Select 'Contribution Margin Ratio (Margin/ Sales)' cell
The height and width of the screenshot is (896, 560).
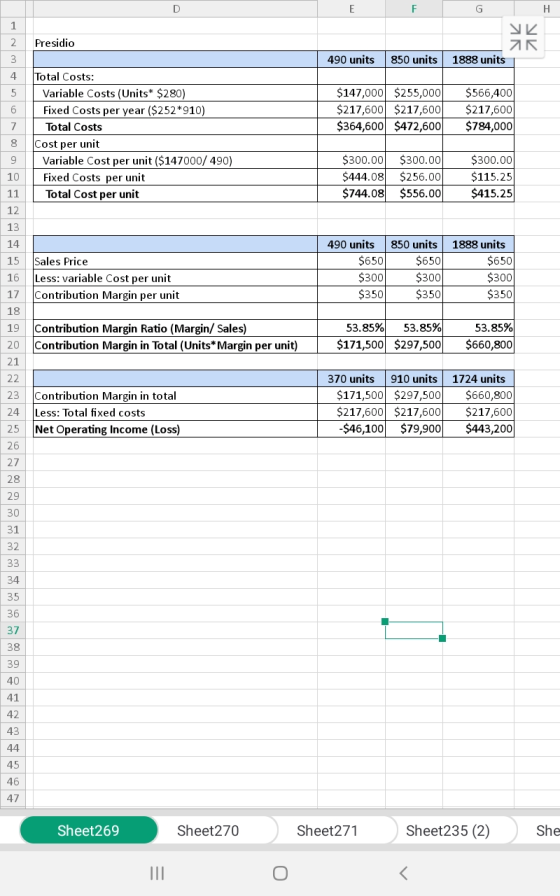point(175,328)
